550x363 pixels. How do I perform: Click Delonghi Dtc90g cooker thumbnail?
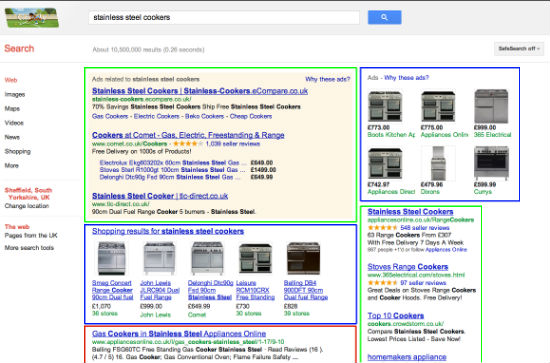207,258
